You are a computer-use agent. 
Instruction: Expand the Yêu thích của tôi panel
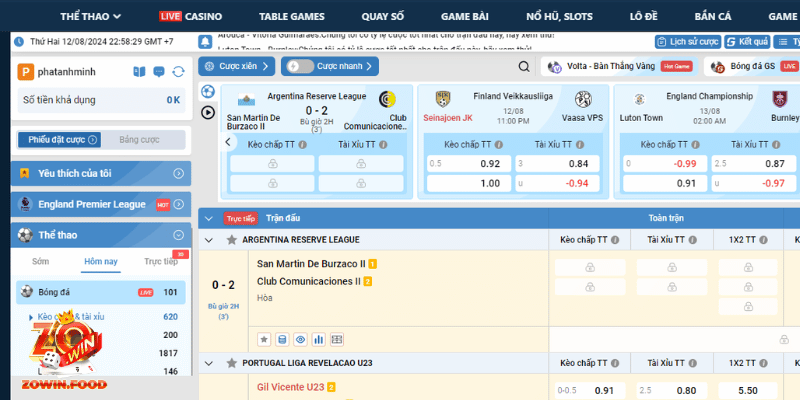(178, 173)
